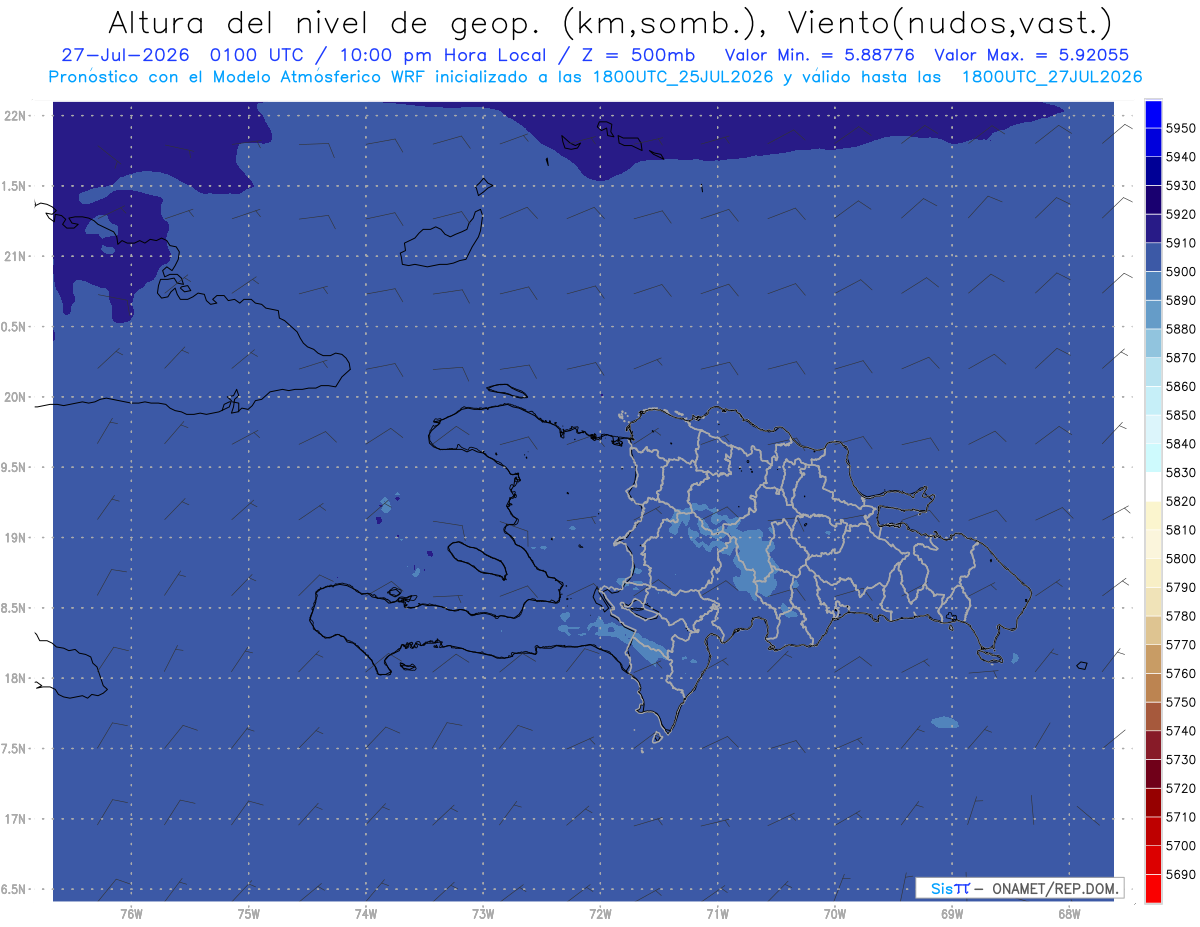Screen dimensions: 1200x927
Task: Pick the legend color between 5890 and 5900
Action: (1153, 286)
